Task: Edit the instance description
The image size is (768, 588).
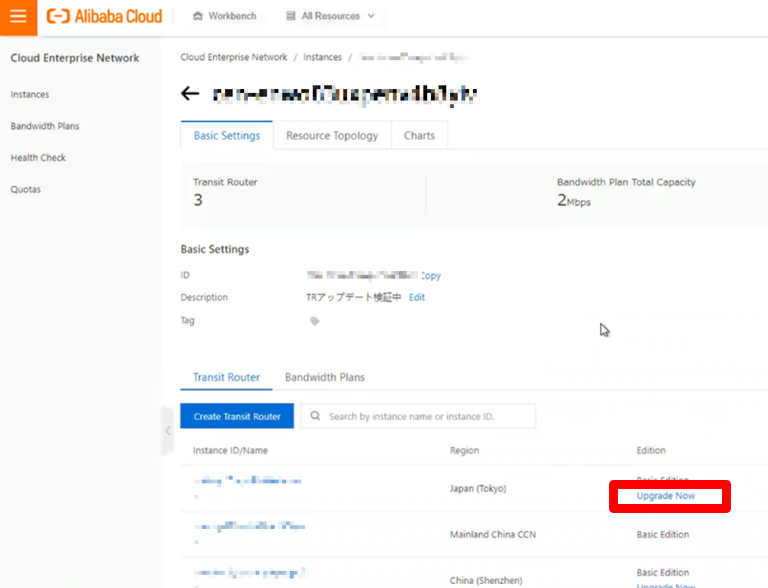Action: (417, 297)
